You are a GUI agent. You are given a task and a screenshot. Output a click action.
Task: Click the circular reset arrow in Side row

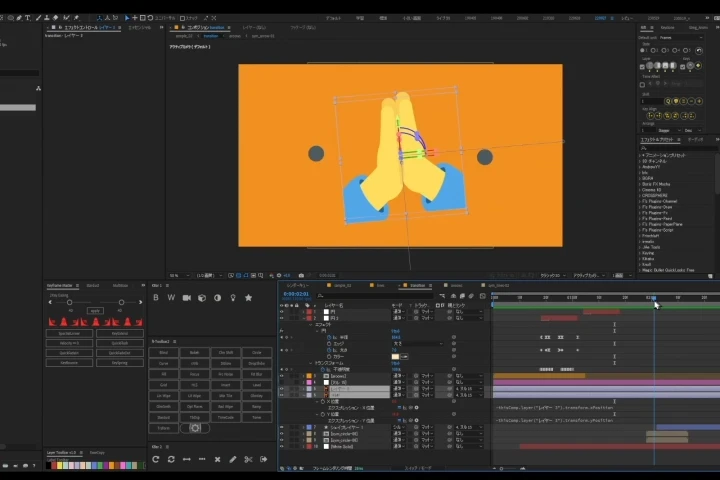coord(699,51)
